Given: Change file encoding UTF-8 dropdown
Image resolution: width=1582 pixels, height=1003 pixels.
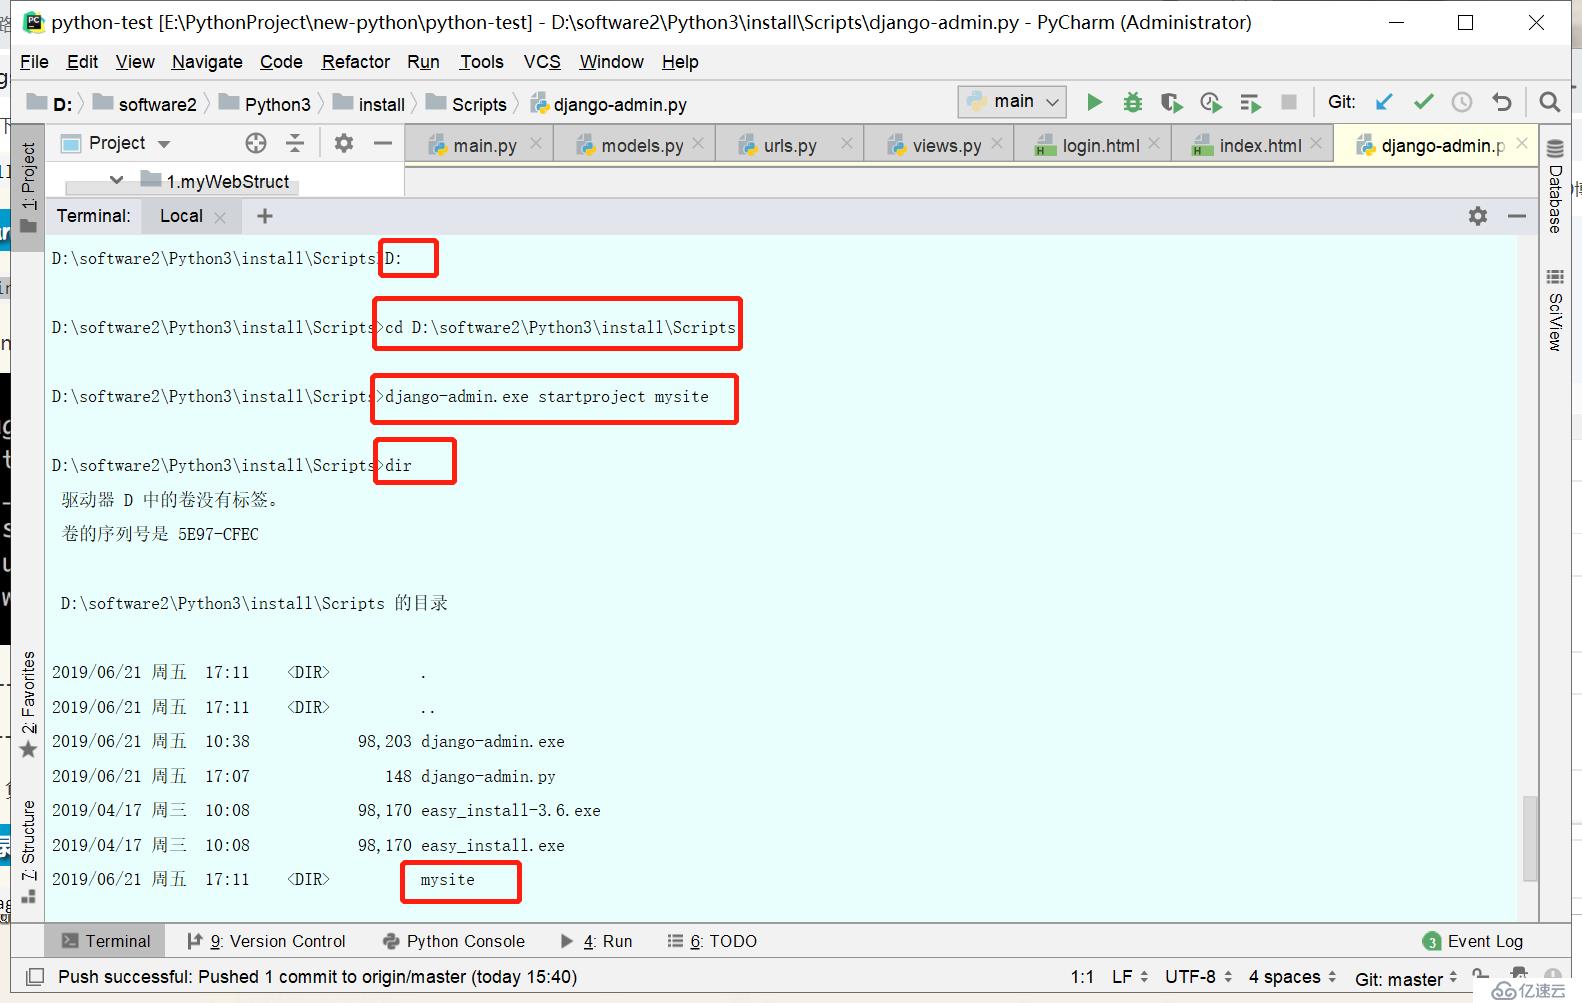Looking at the screenshot, I should 1198,977.
